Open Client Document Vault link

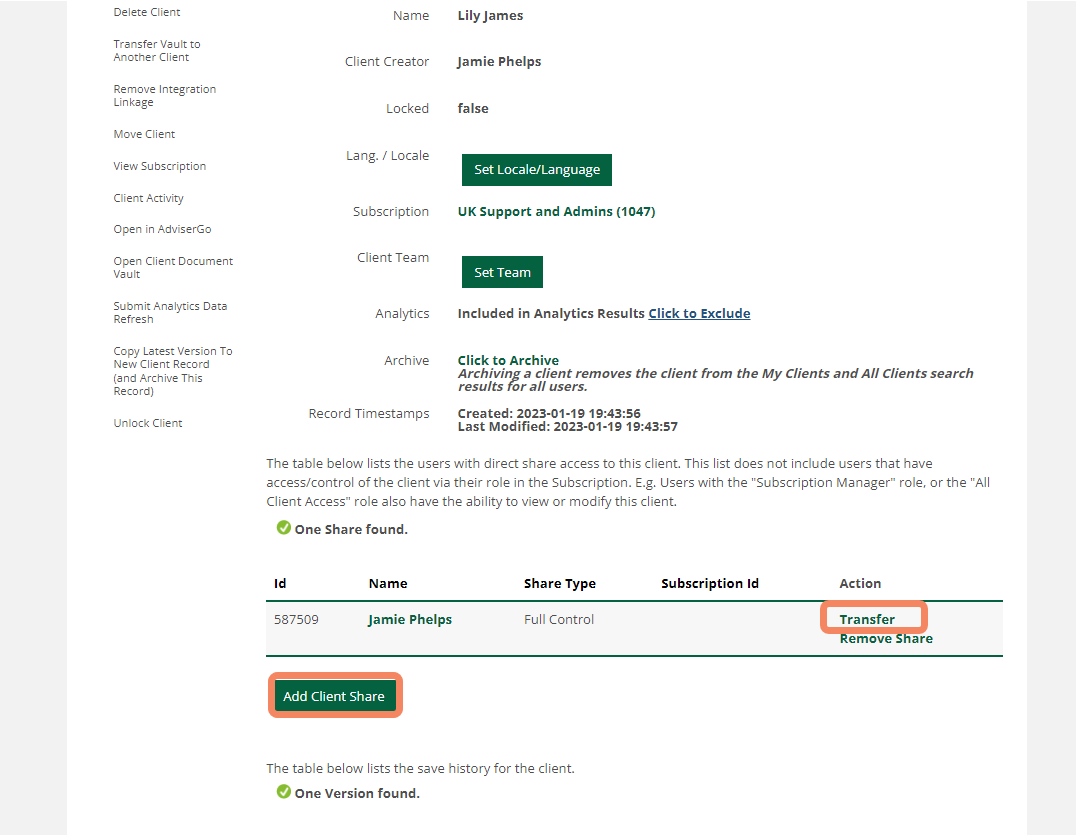(x=173, y=268)
